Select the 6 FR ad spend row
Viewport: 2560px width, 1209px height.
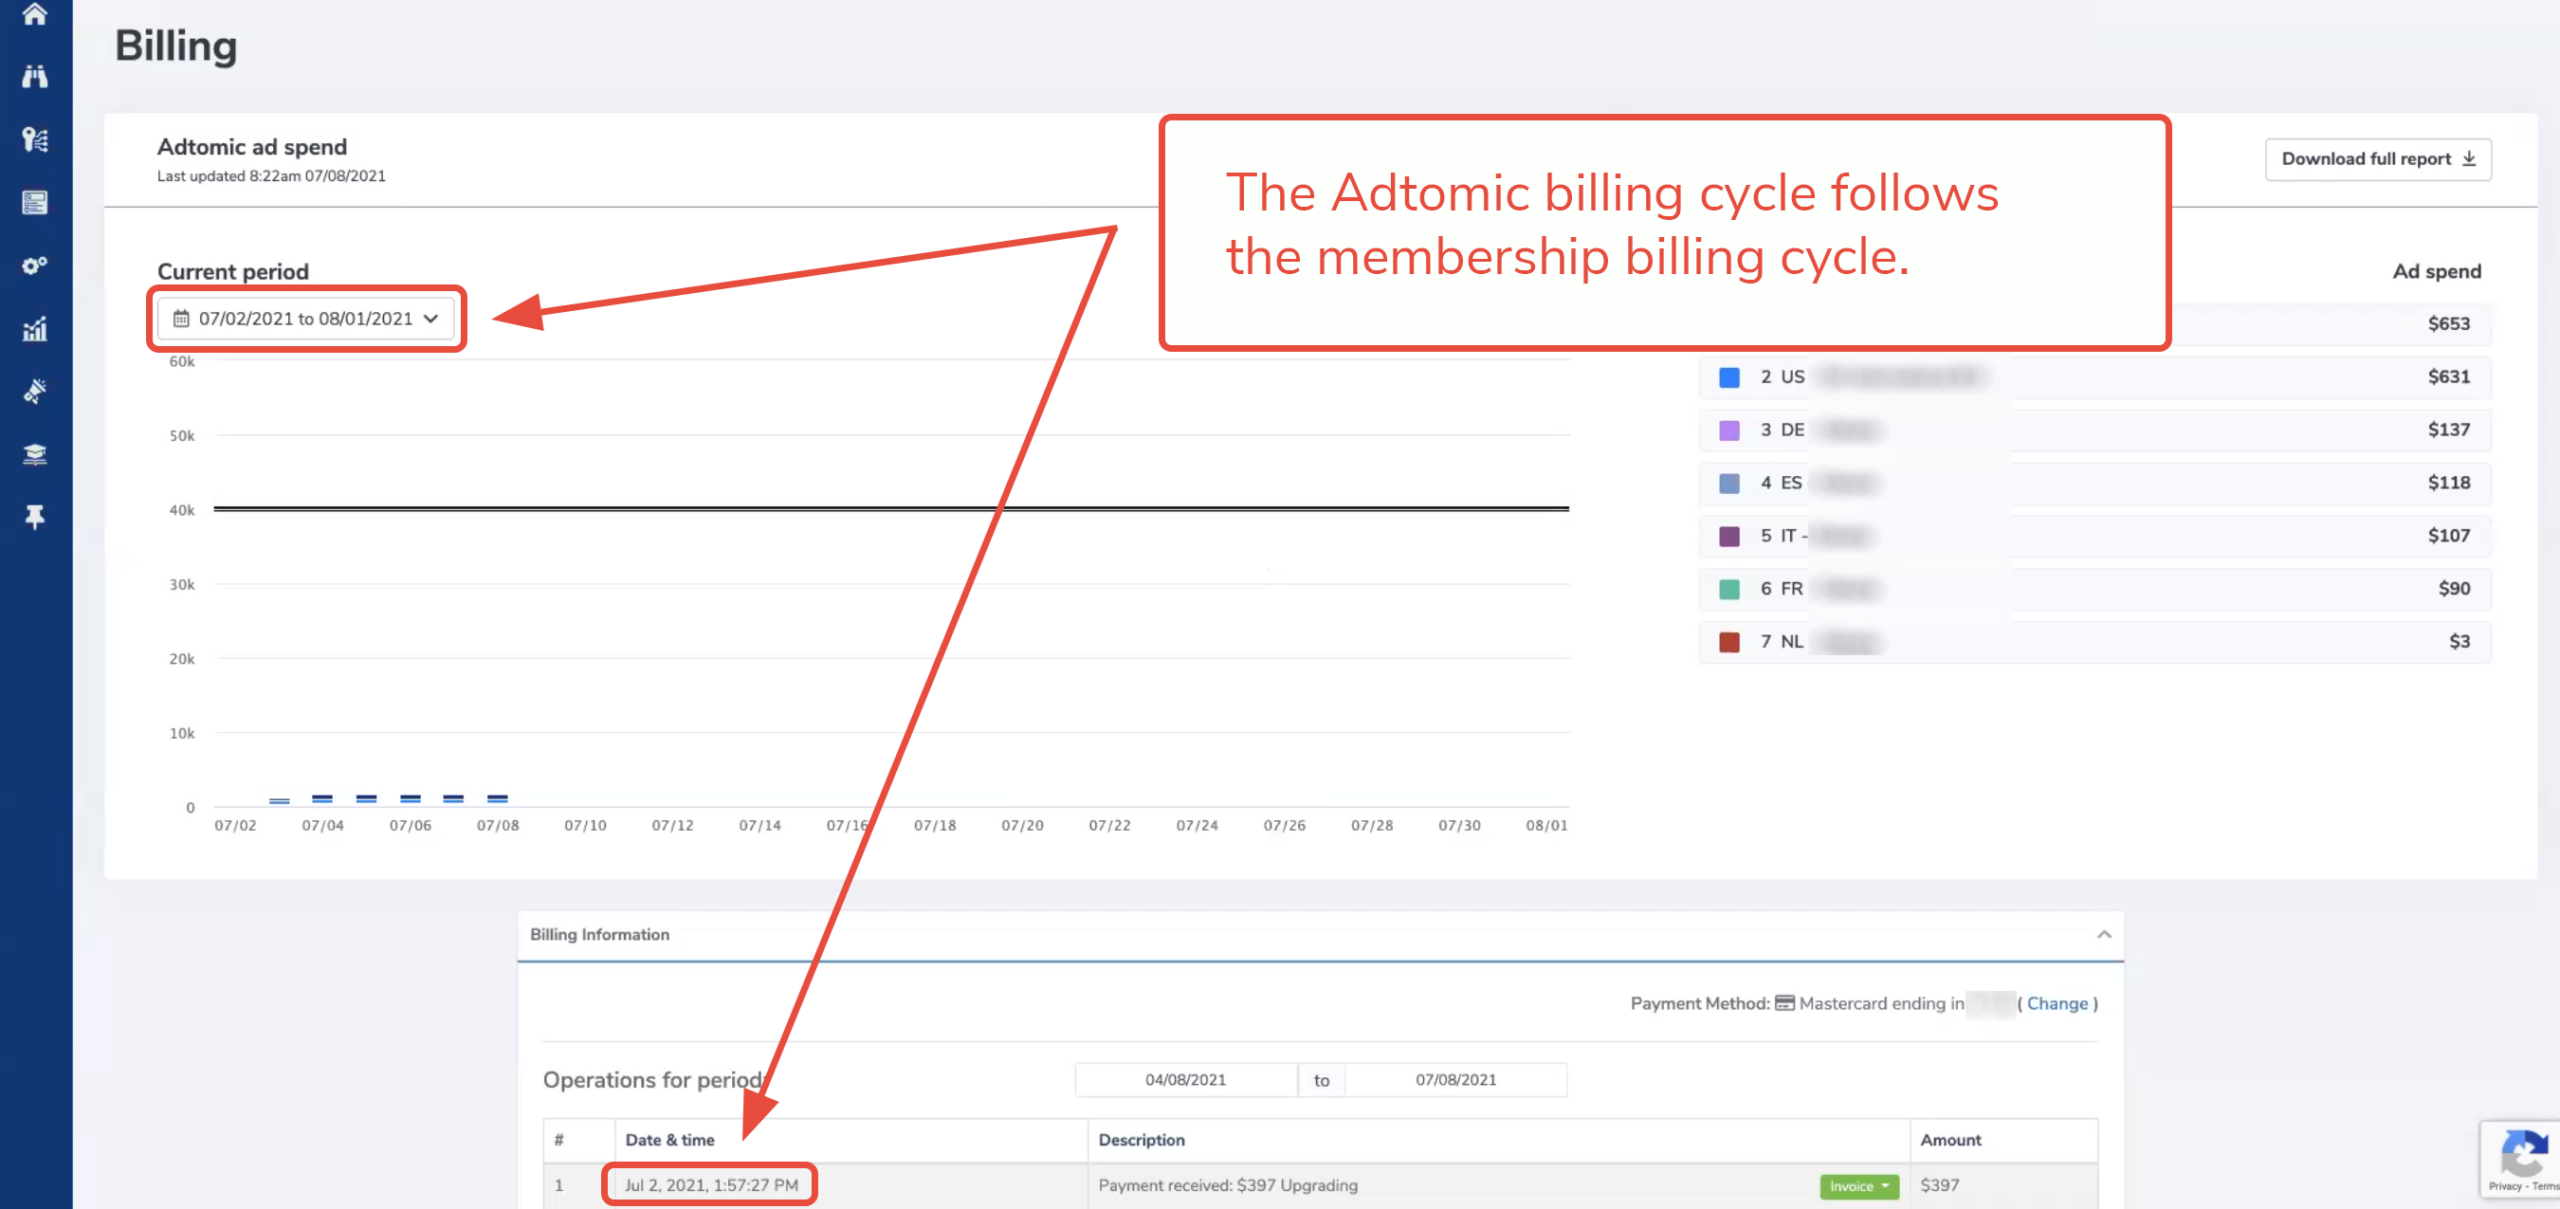[x=2094, y=589]
